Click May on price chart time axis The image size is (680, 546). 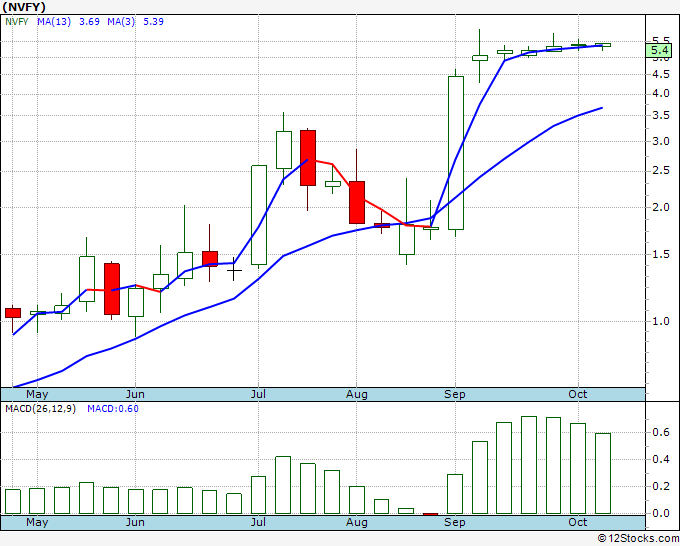tap(37, 394)
